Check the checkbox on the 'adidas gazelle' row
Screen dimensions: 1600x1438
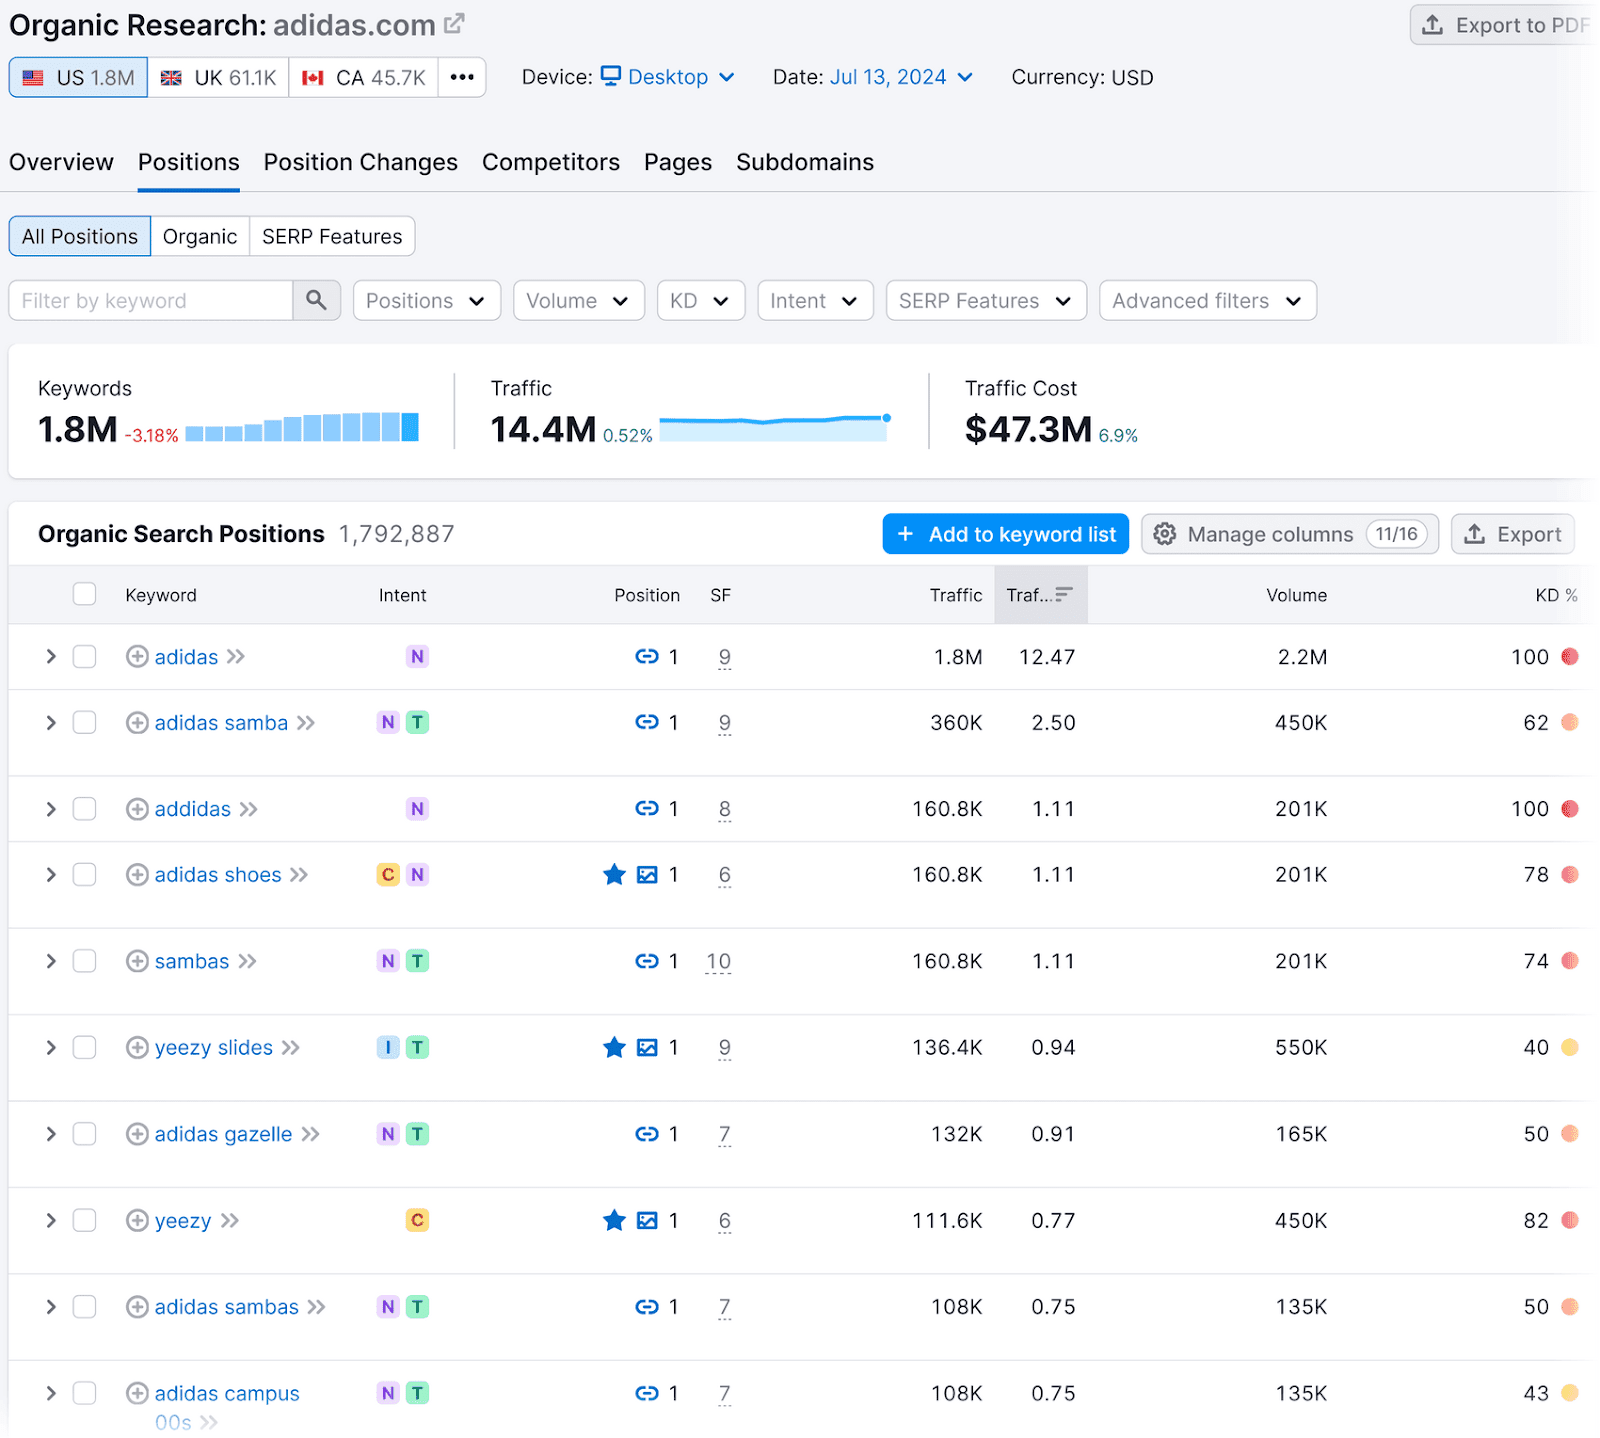[84, 1133]
